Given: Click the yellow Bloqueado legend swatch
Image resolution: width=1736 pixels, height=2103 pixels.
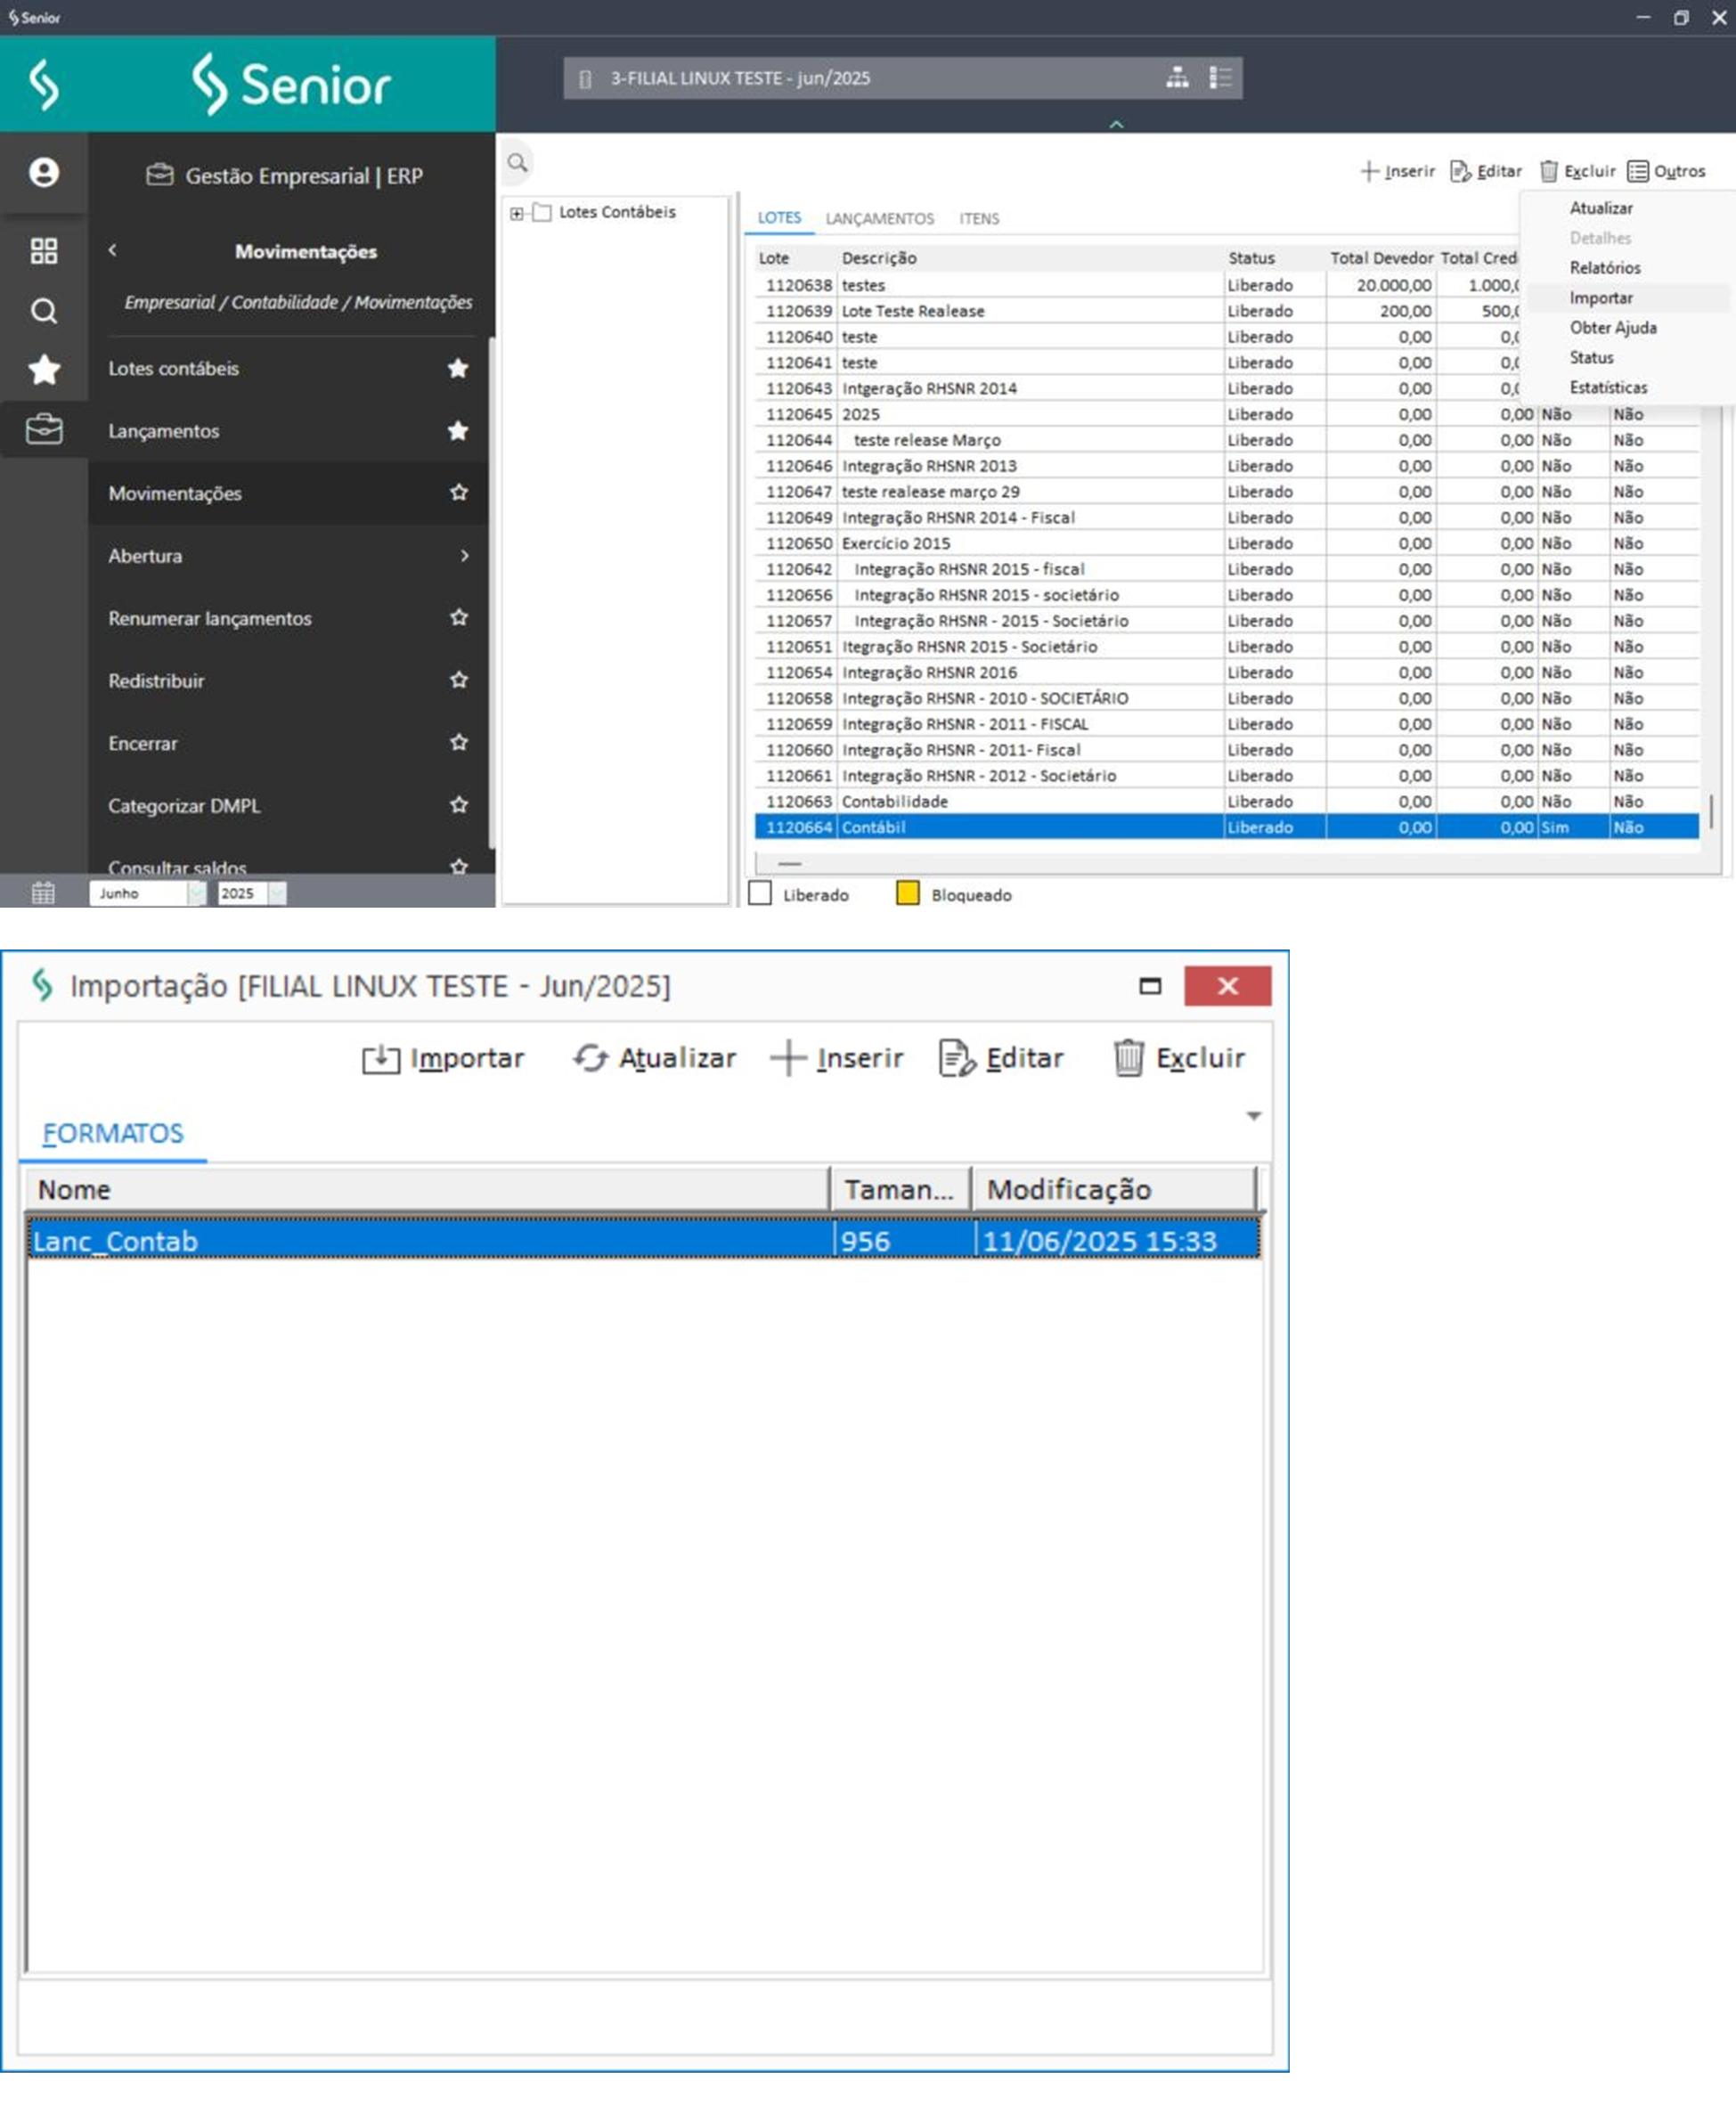Looking at the screenshot, I should [x=907, y=894].
